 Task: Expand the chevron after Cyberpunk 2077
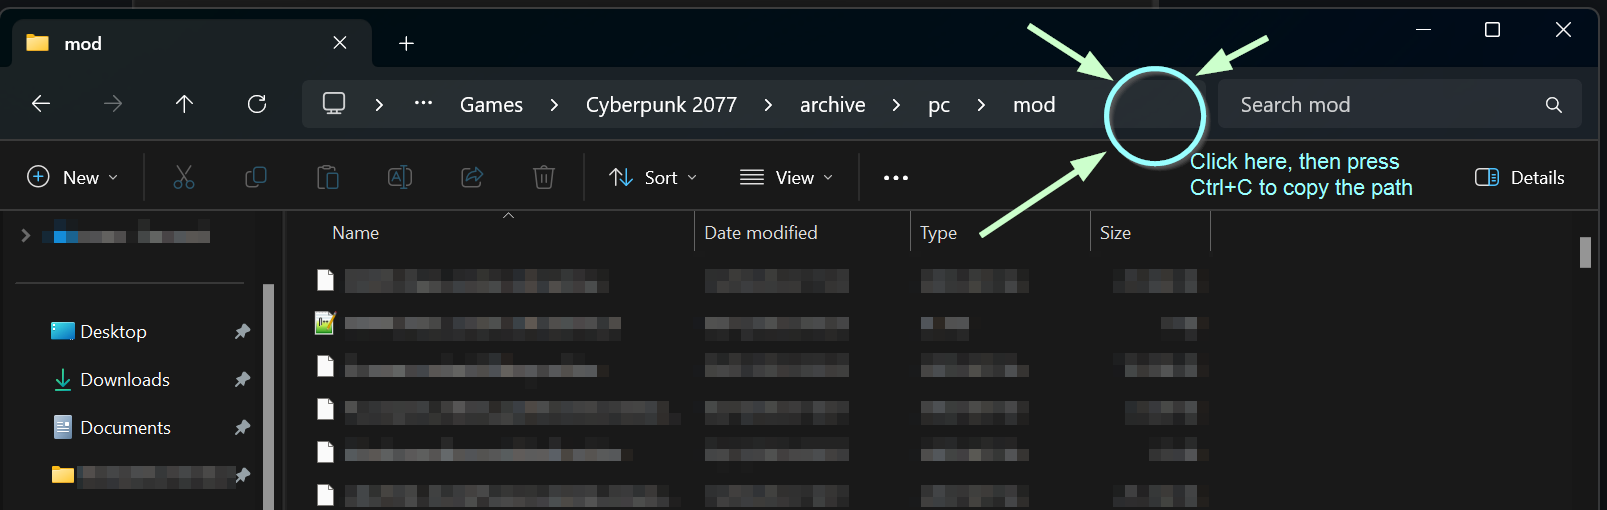(x=768, y=105)
